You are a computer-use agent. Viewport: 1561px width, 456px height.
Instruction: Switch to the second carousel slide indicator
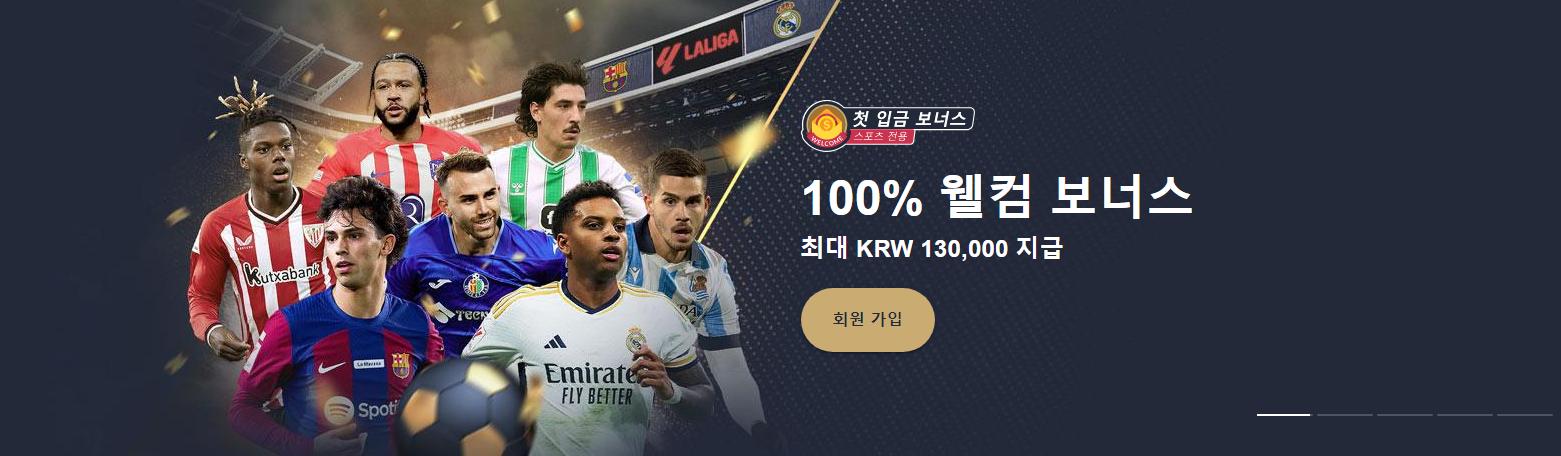(1344, 414)
